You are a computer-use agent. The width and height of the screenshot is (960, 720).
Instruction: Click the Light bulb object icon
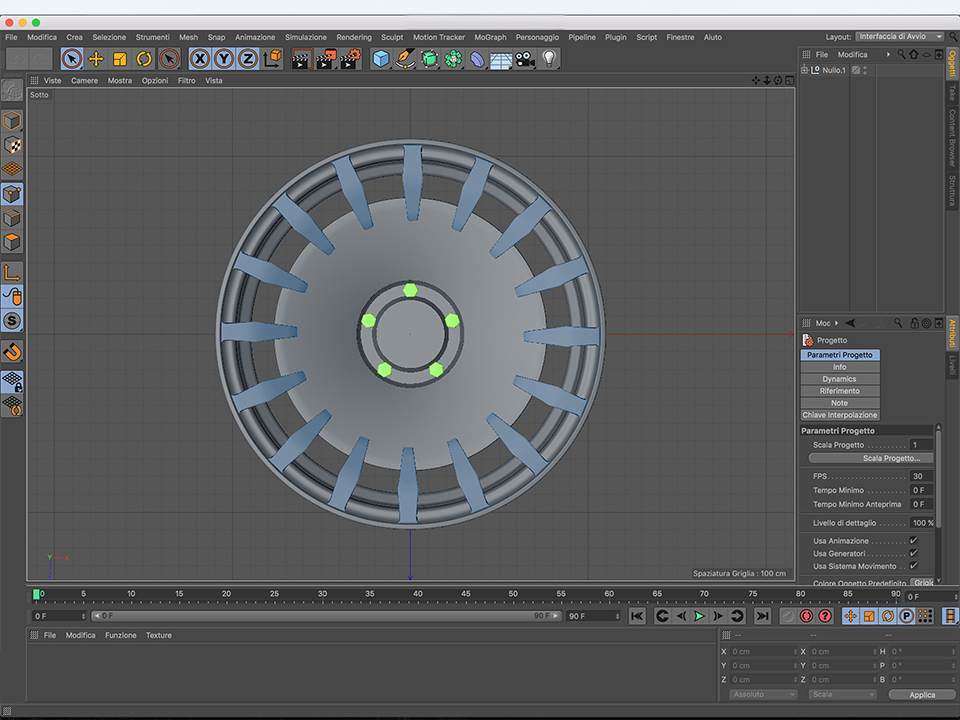click(x=549, y=59)
